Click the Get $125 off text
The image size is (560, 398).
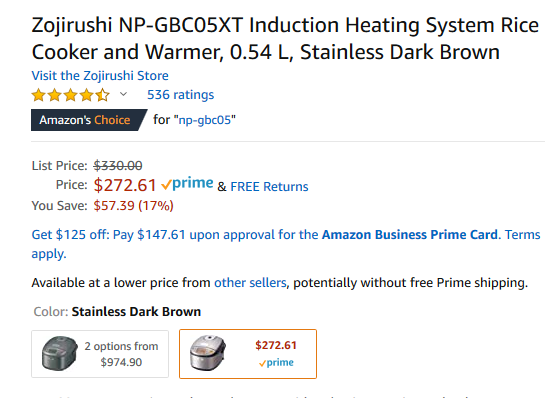pos(70,235)
